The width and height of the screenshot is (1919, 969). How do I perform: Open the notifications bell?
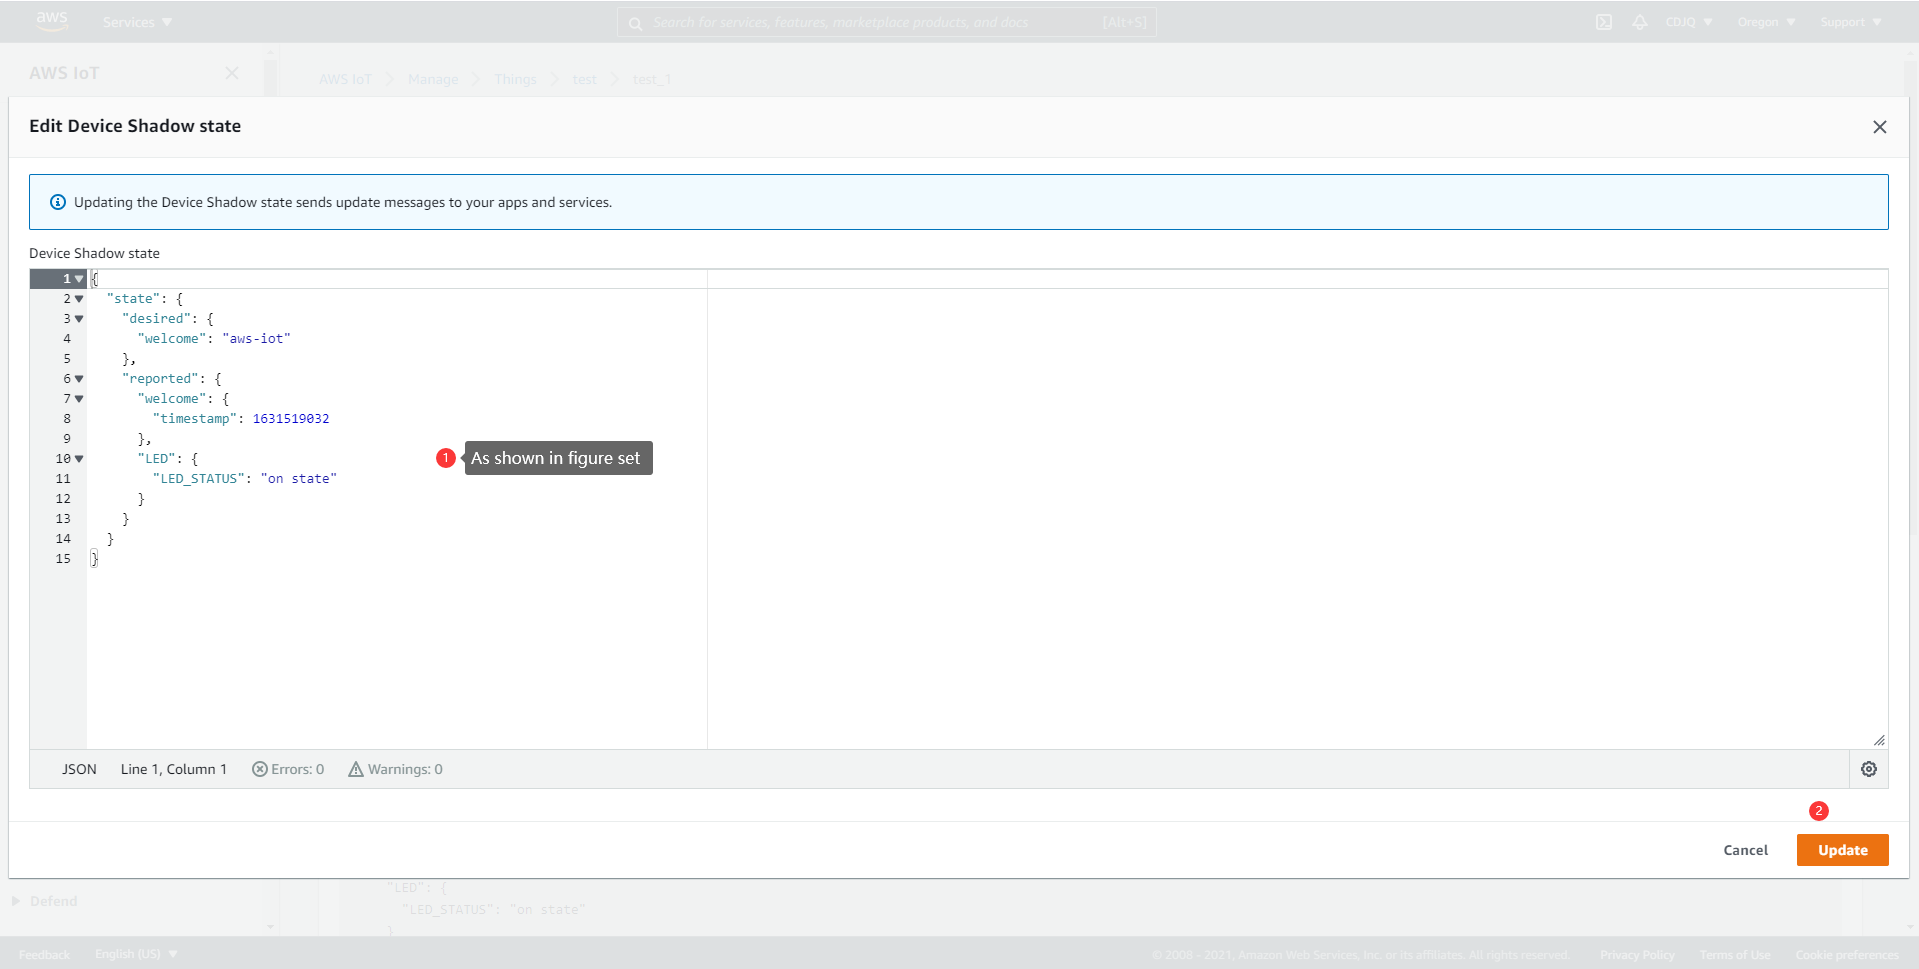click(1640, 22)
